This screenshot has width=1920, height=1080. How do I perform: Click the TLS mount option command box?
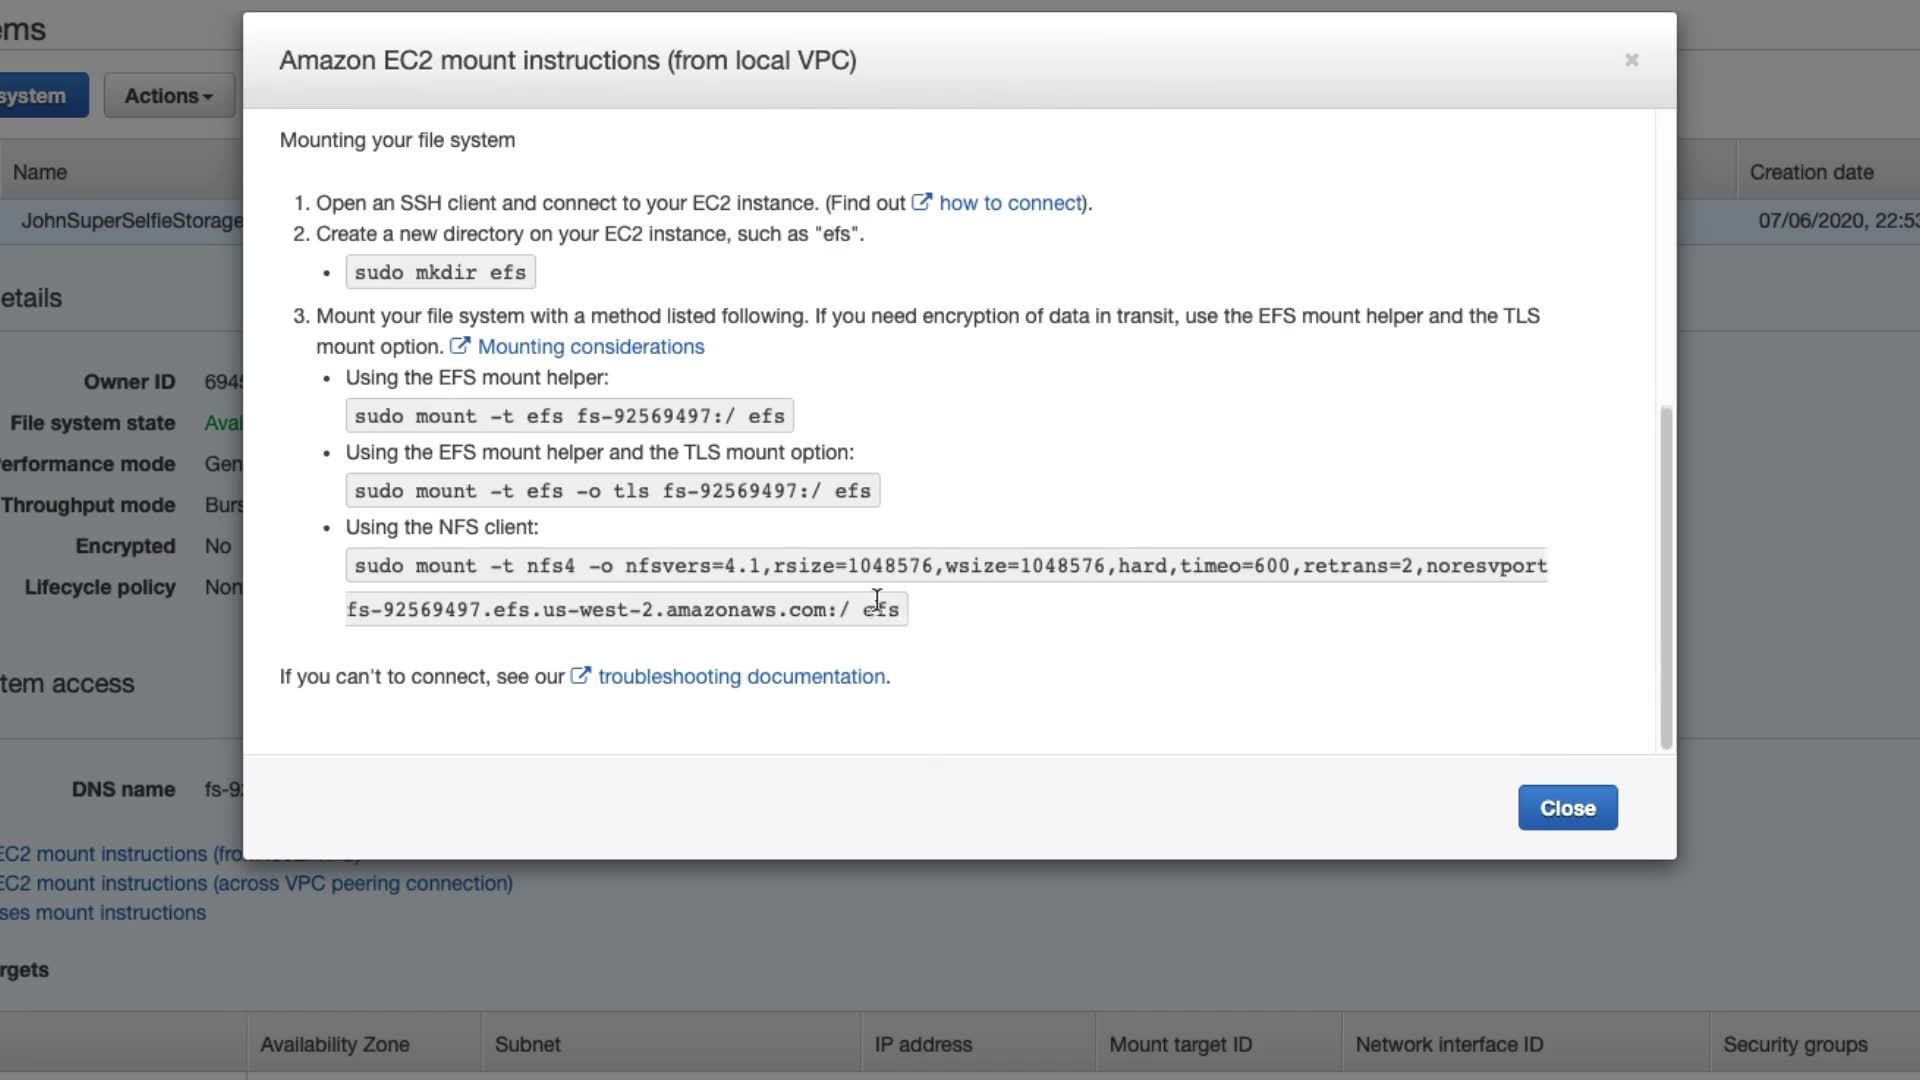pyautogui.click(x=612, y=491)
